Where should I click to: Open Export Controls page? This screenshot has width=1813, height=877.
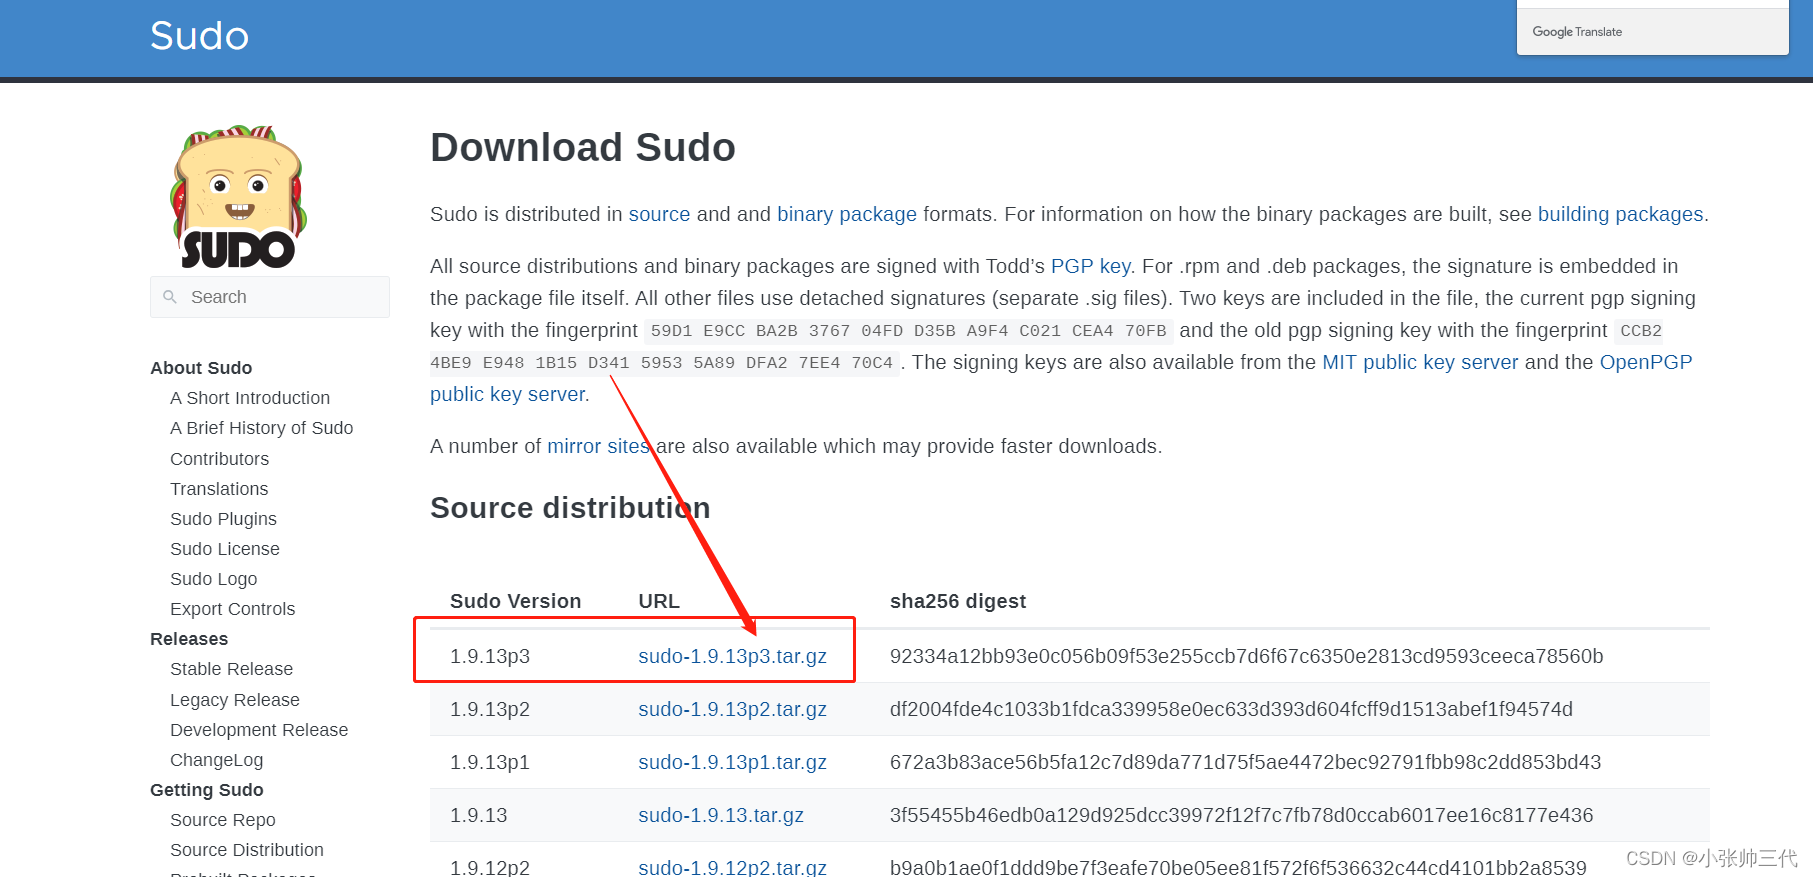(232, 609)
